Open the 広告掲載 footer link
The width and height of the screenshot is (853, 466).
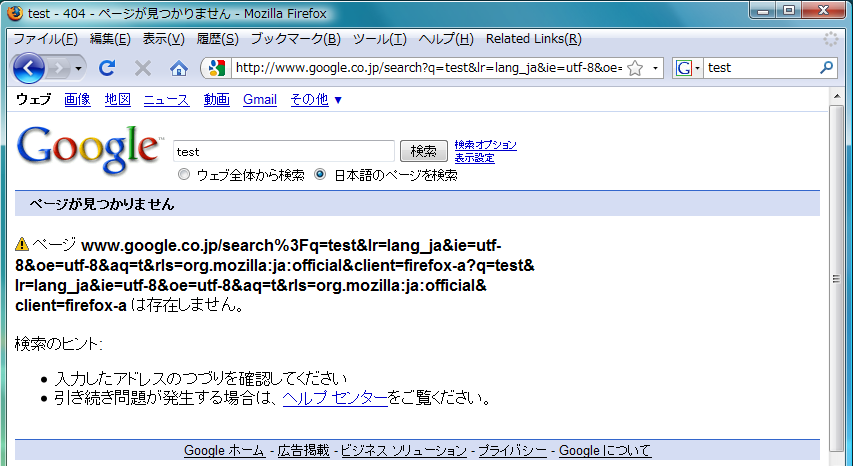click(x=304, y=451)
